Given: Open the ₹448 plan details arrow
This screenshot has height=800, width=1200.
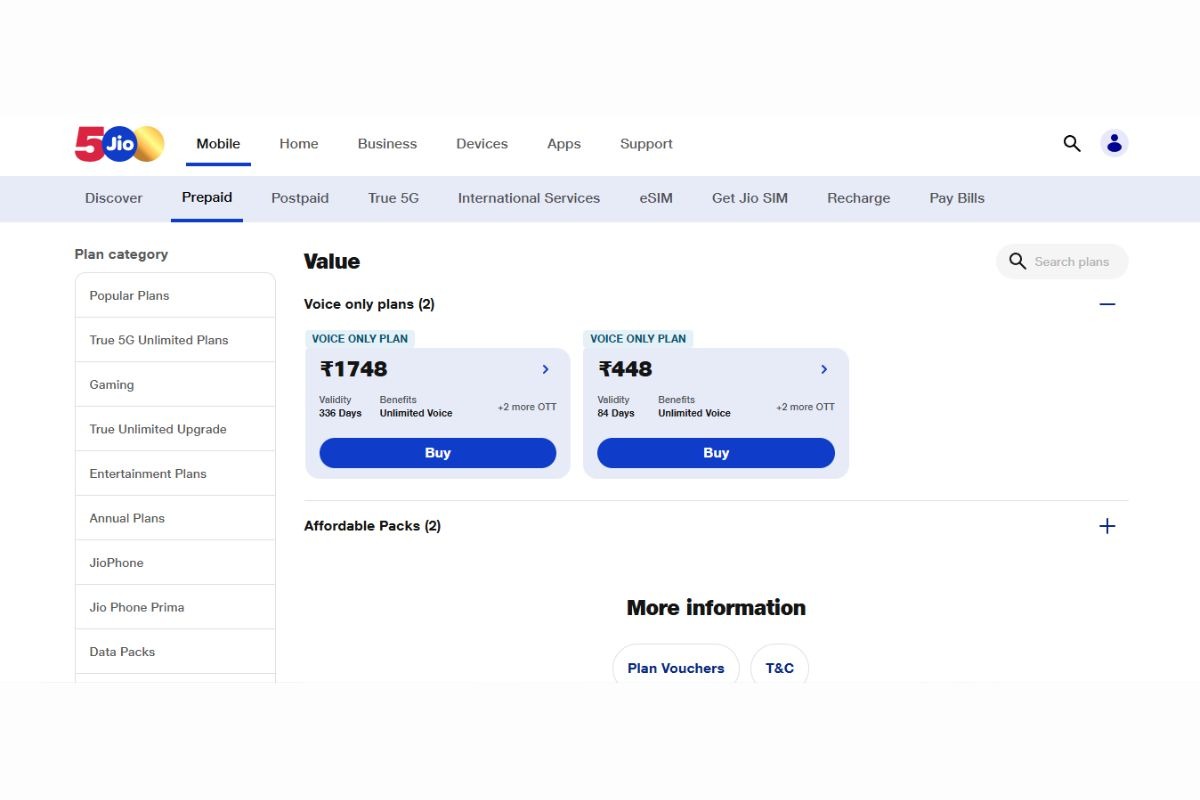Looking at the screenshot, I should [x=824, y=369].
